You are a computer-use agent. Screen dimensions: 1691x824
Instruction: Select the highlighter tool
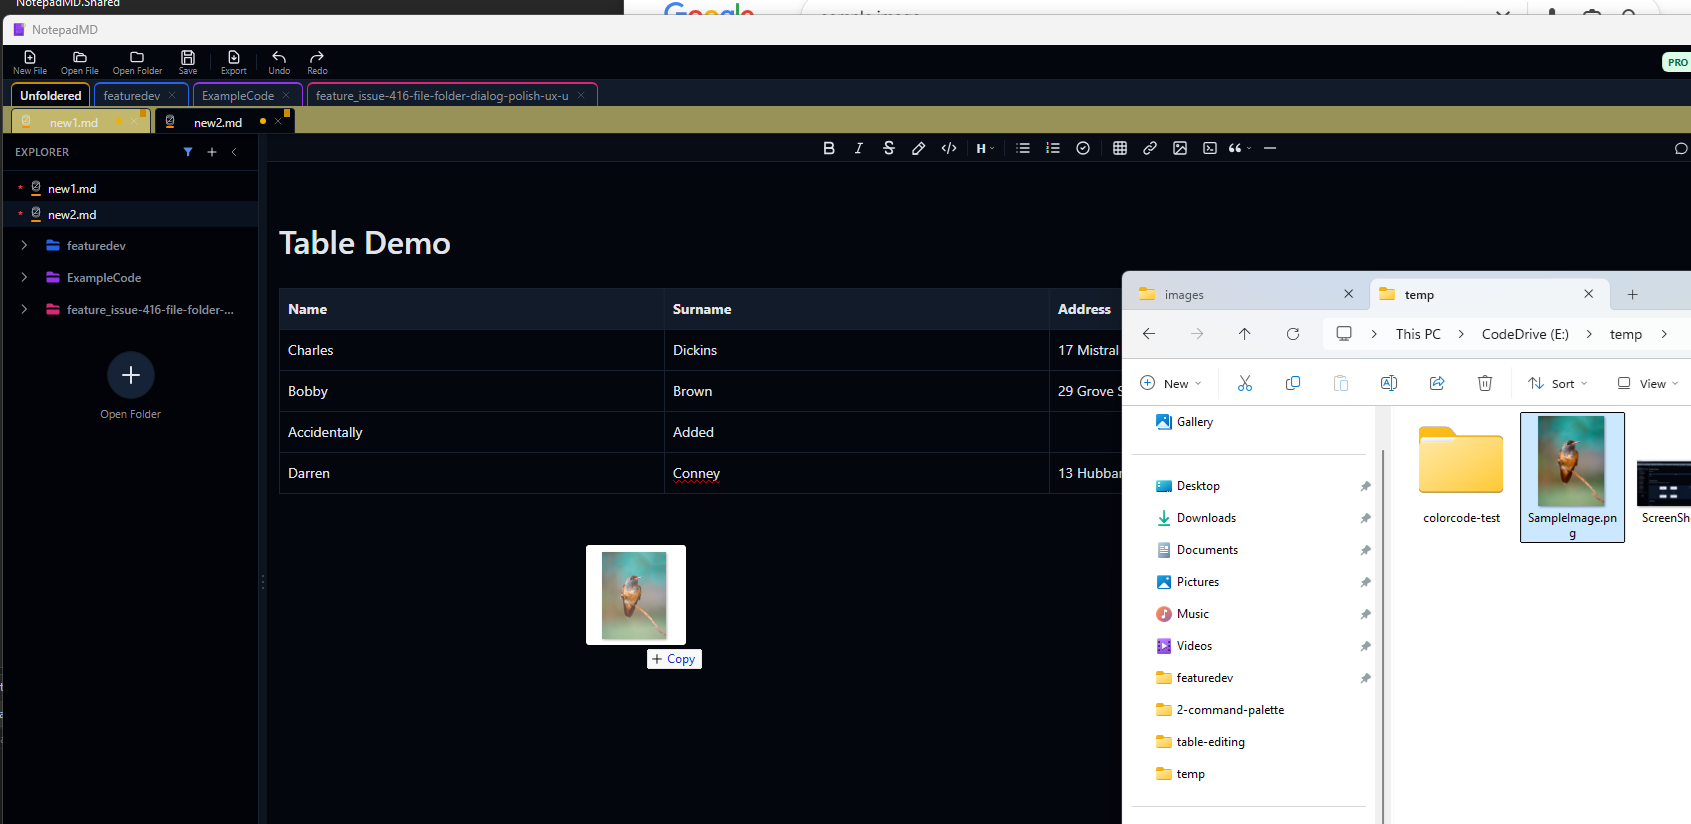tap(919, 148)
